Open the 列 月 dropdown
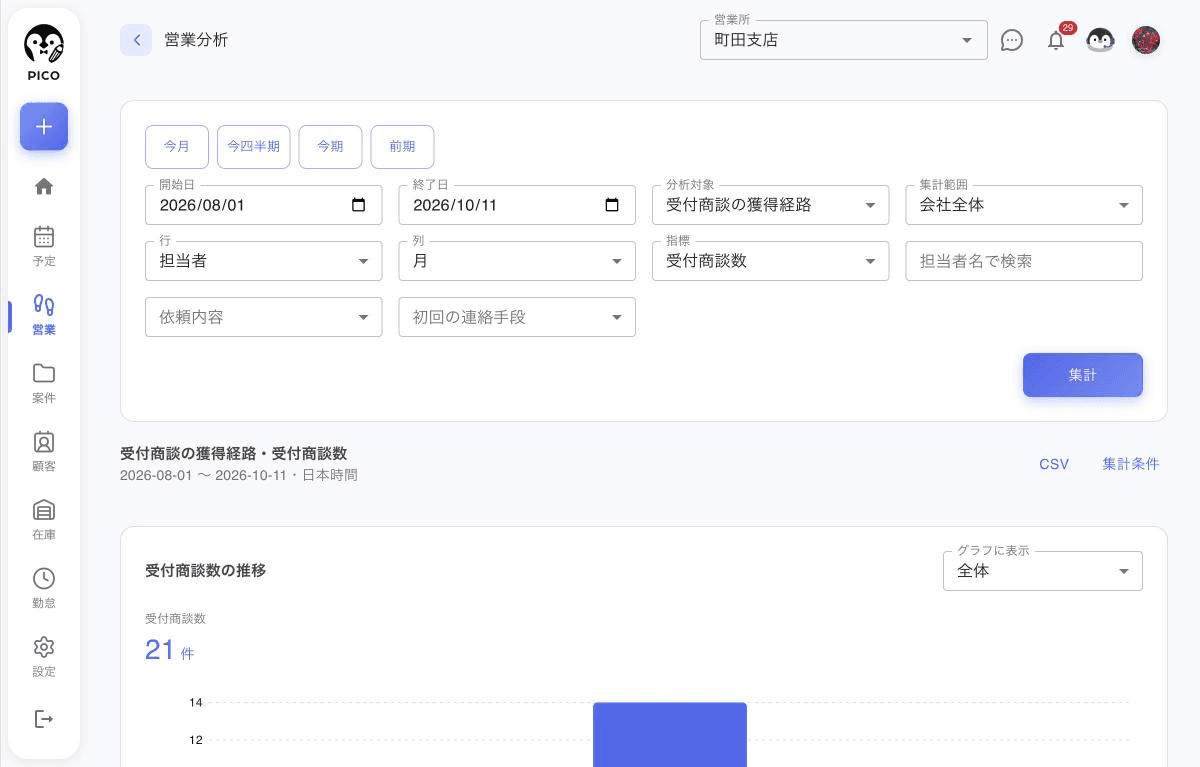This screenshot has height=767, width=1200. (x=517, y=261)
